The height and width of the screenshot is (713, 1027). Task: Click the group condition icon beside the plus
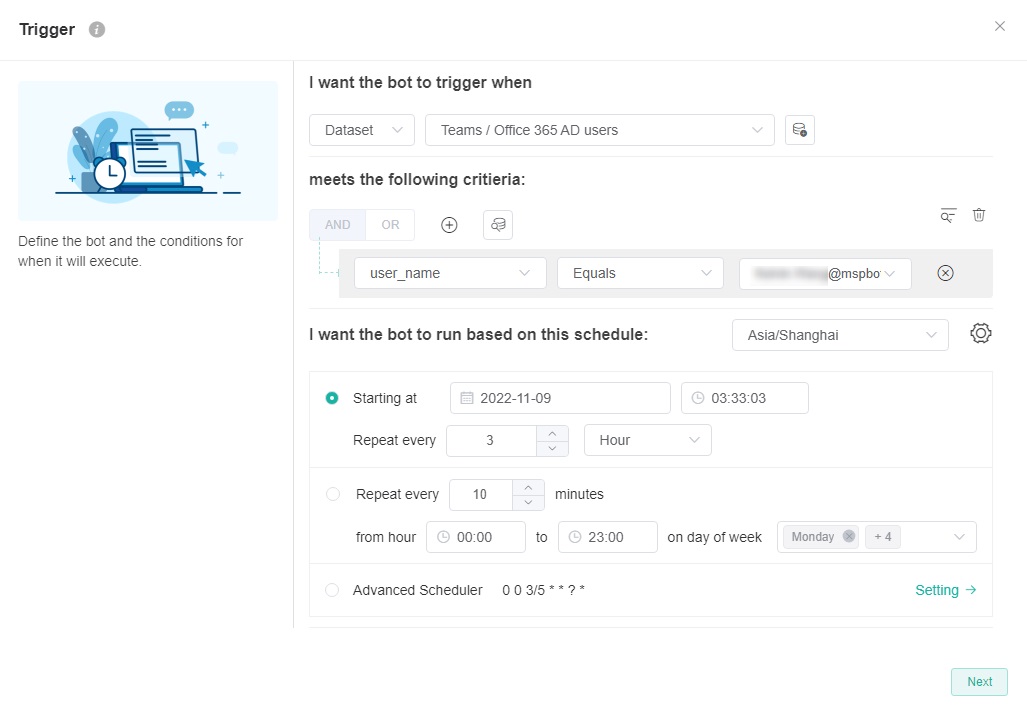point(497,224)
